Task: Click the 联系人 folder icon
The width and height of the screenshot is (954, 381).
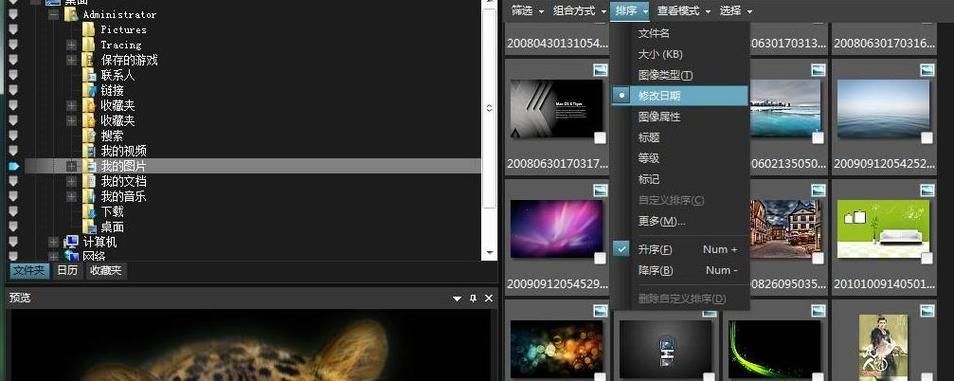Action: (89, 75)
